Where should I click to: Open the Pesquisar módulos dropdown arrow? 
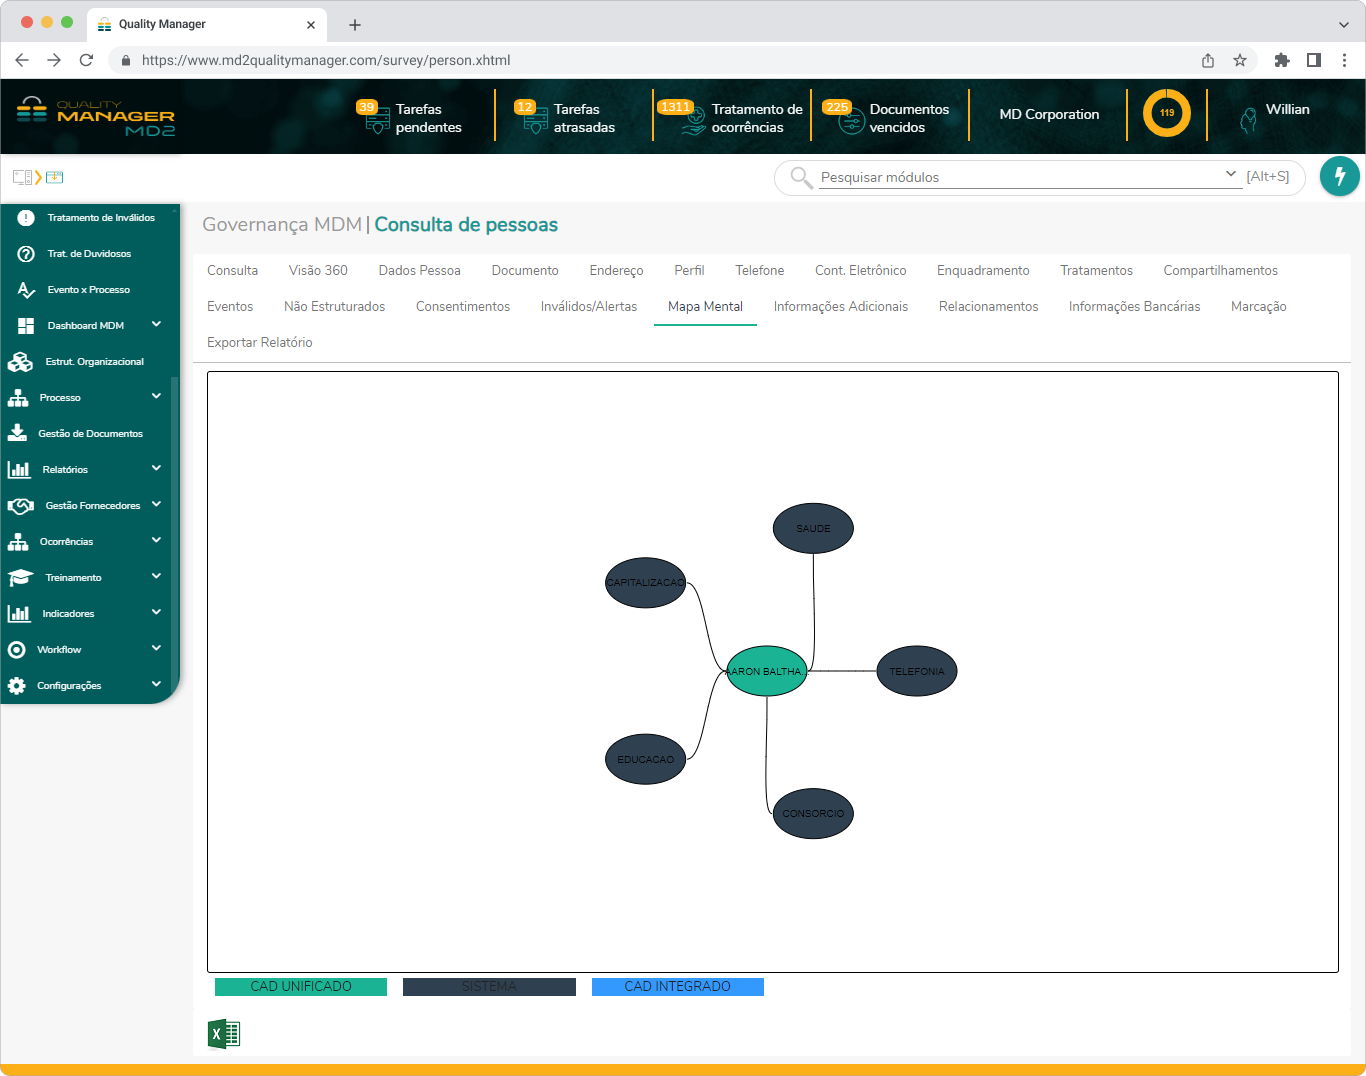[x=1230, y=174]
